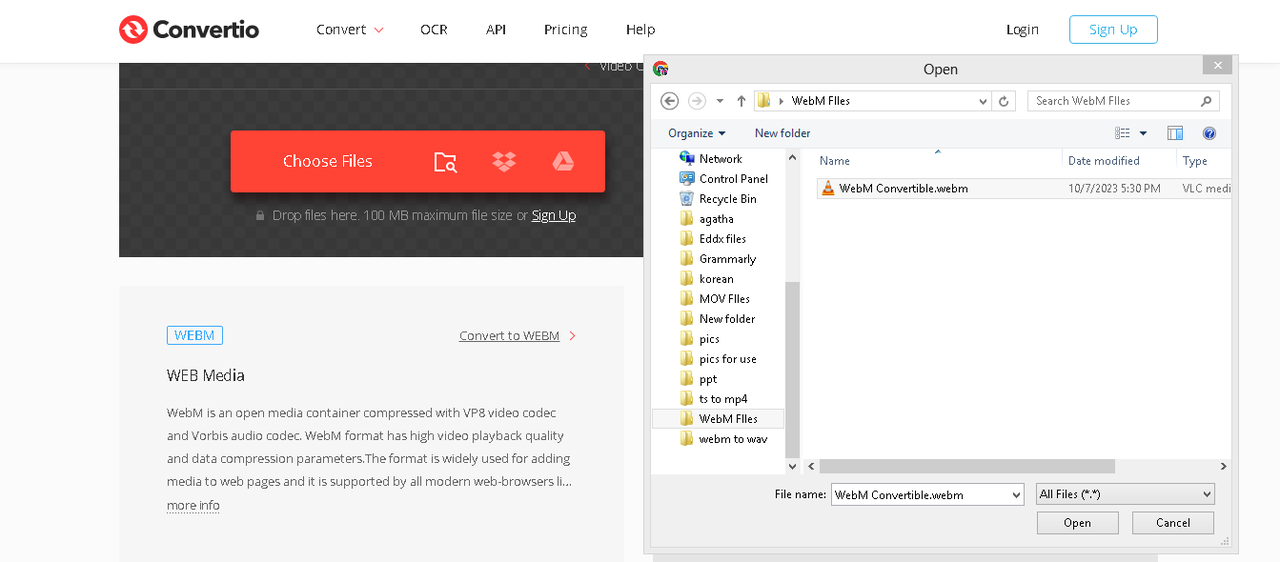Sort by the Date modified column
The image size is (1280, 562).
coord(1103,161)
